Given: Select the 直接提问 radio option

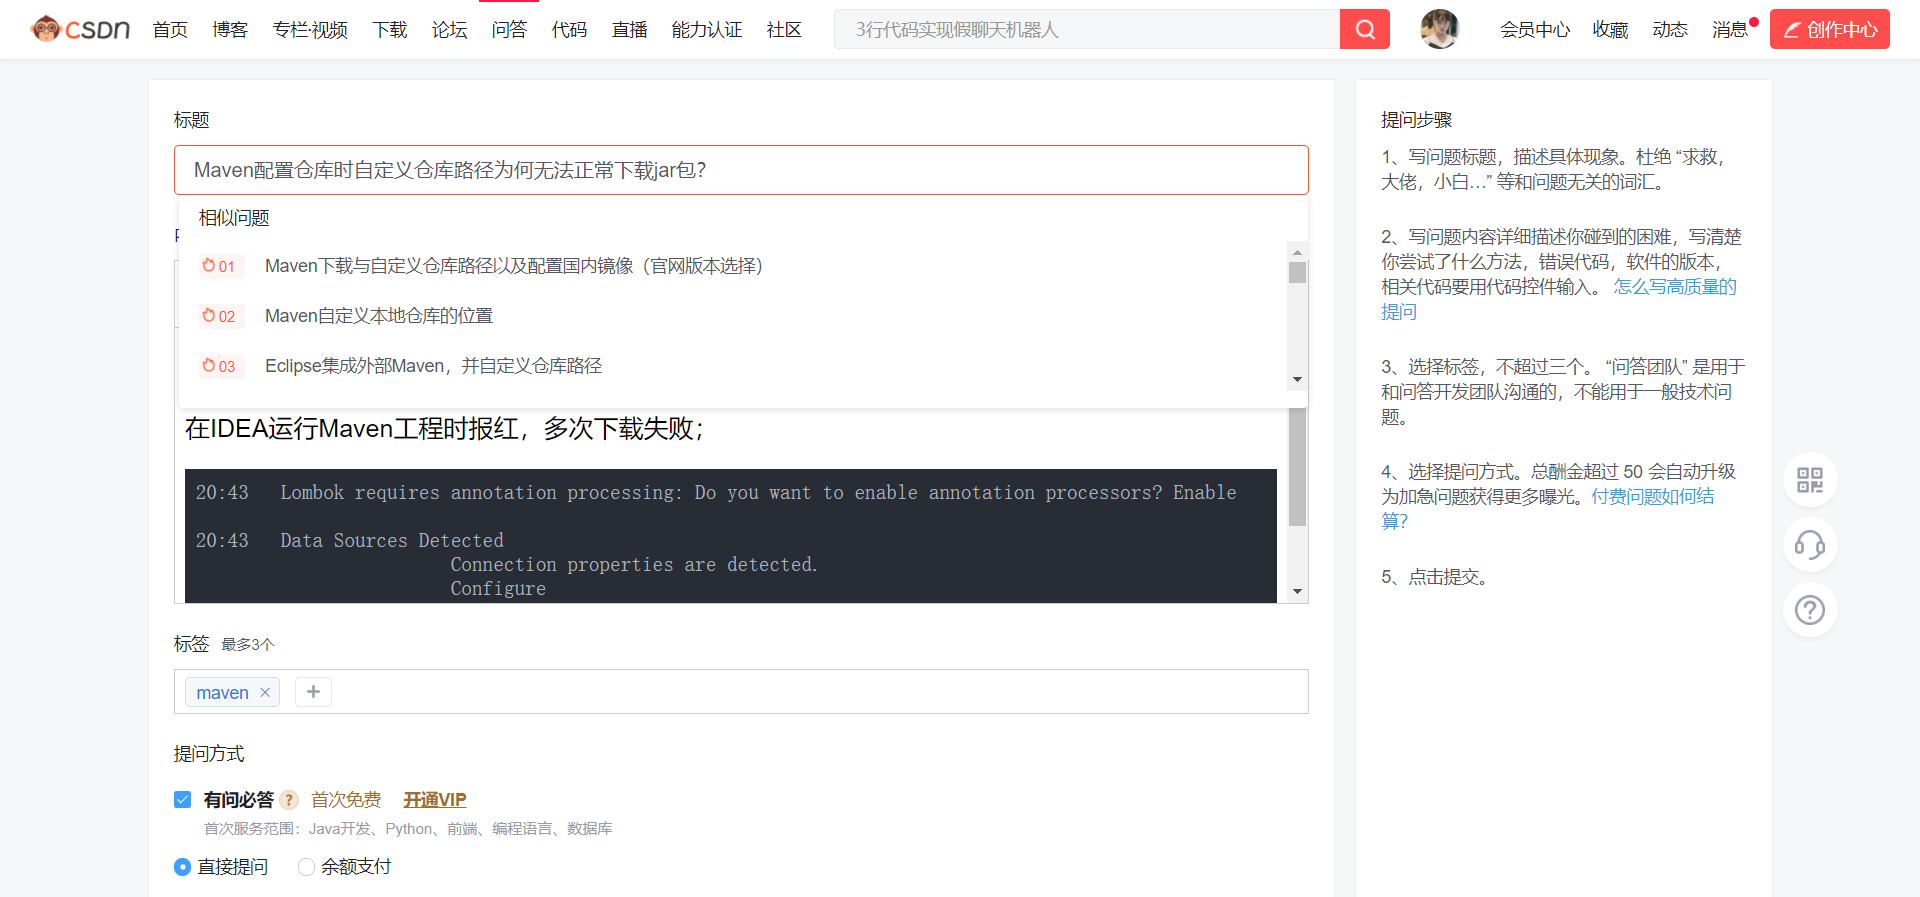Looking at the screenshot, I should [x=183, y=867].
